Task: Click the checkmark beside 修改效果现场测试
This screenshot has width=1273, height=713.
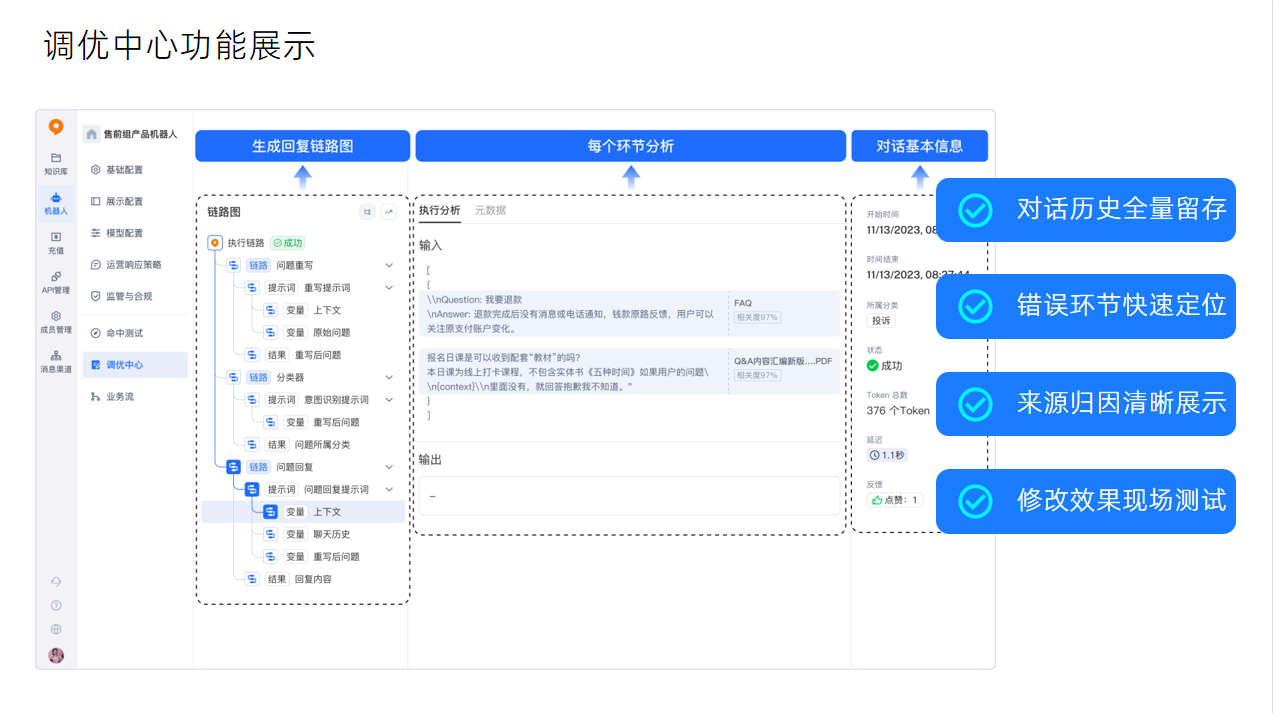Action: tap(975, 501)
